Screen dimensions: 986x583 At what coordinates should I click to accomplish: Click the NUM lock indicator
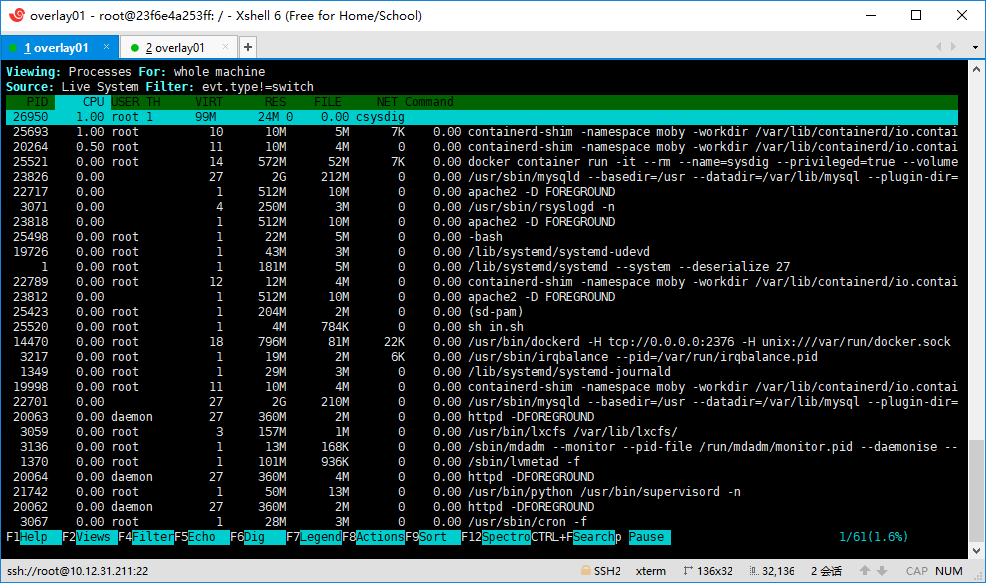[x=948, y=571]
